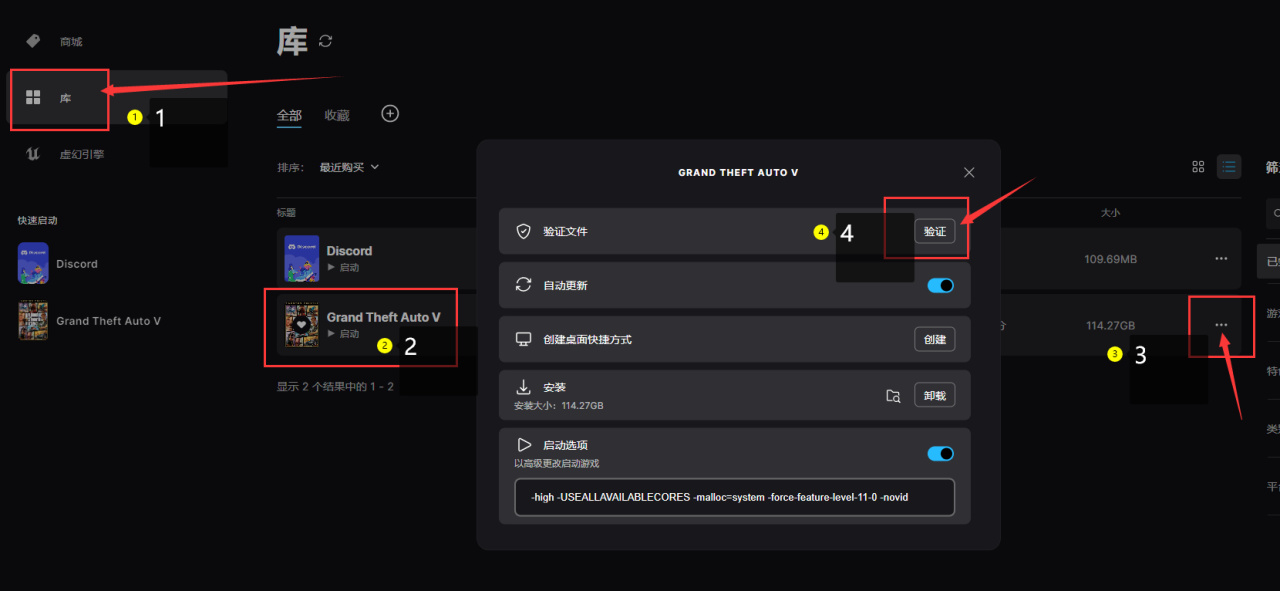Toggle the 自动更新 auto-update switch

tap(941, 285)
